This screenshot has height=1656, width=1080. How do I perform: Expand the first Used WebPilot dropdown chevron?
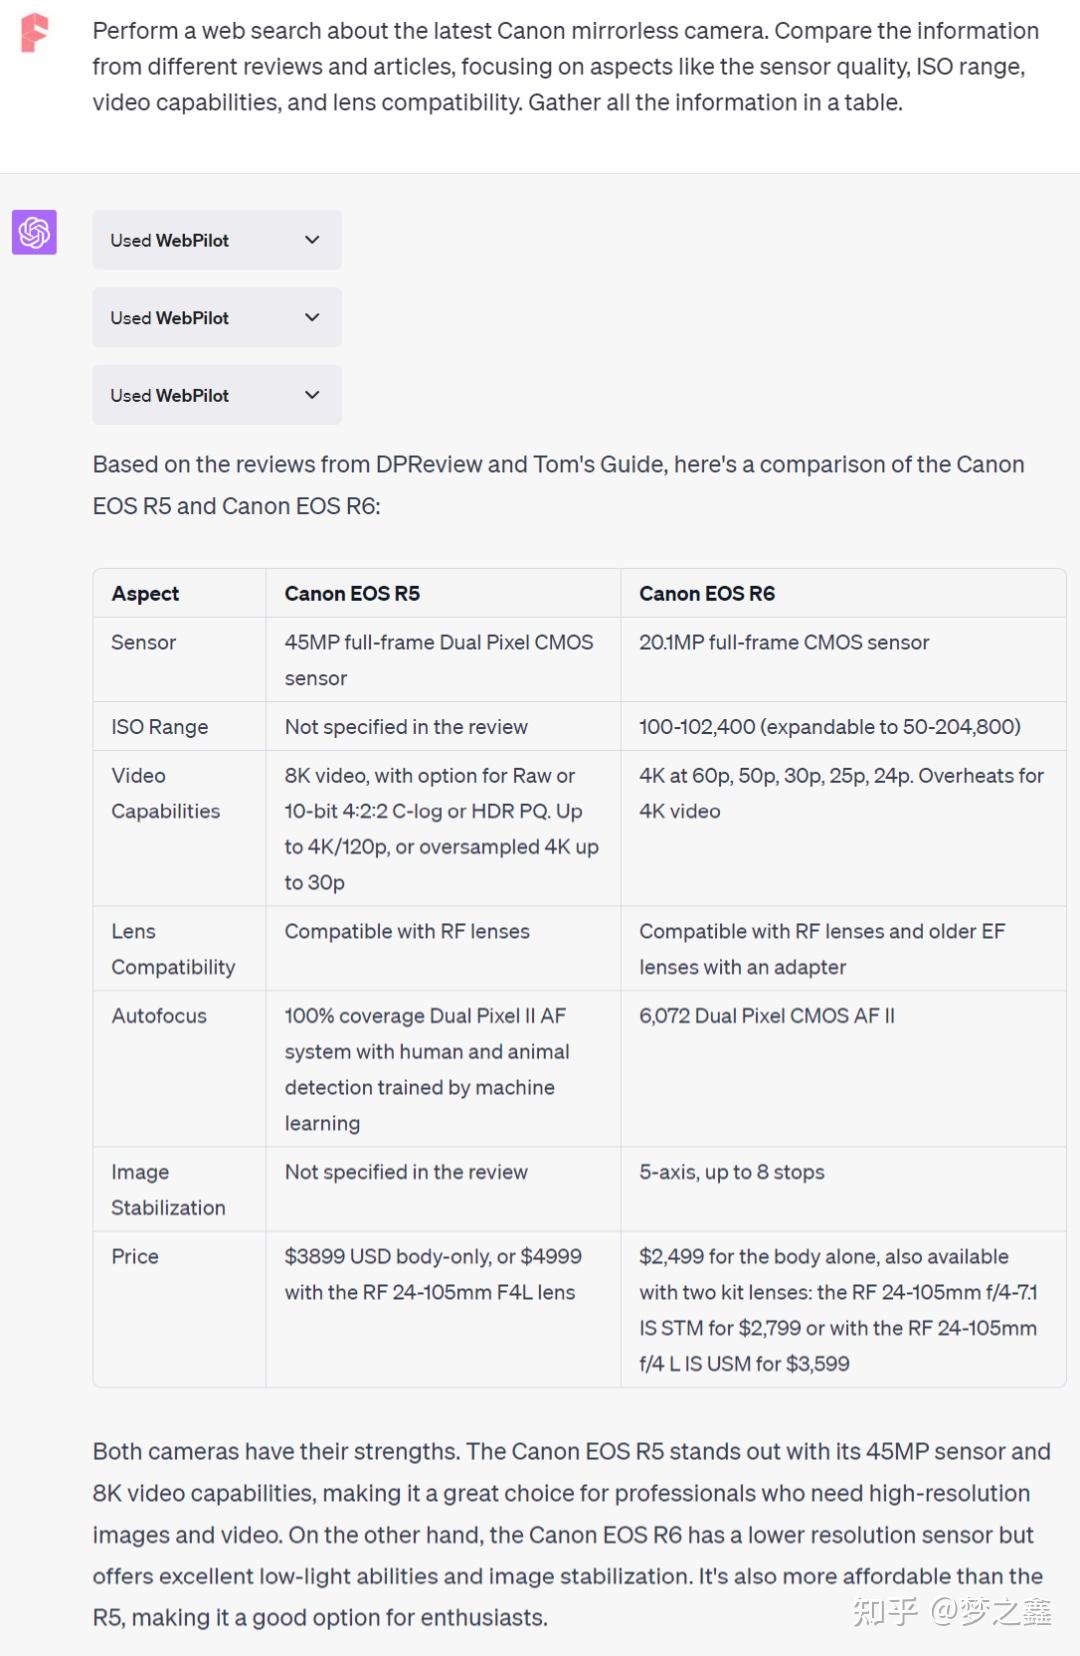[312, 240]
